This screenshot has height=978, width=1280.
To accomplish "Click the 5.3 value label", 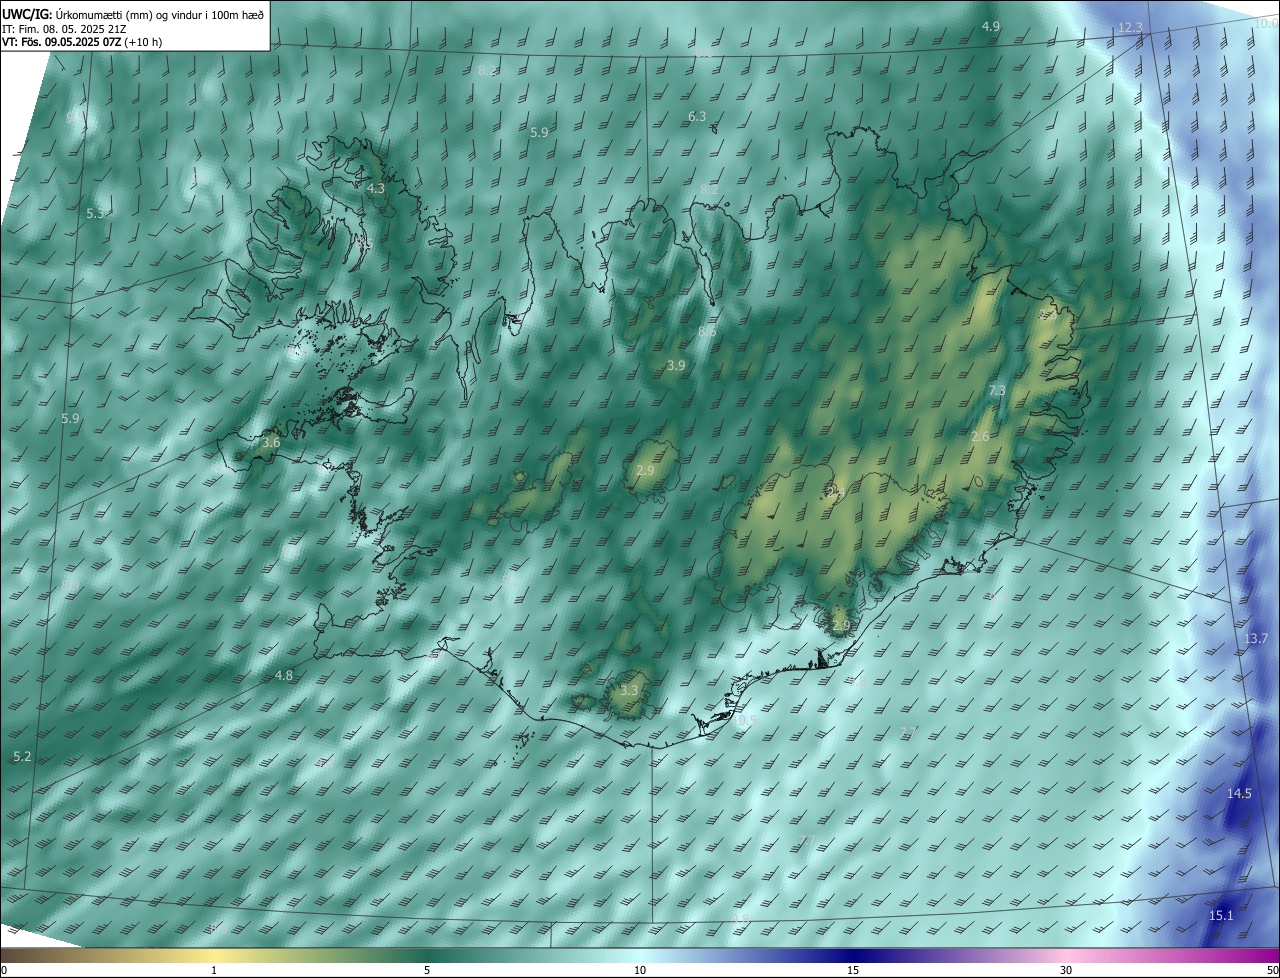I will tap(95, 213).
